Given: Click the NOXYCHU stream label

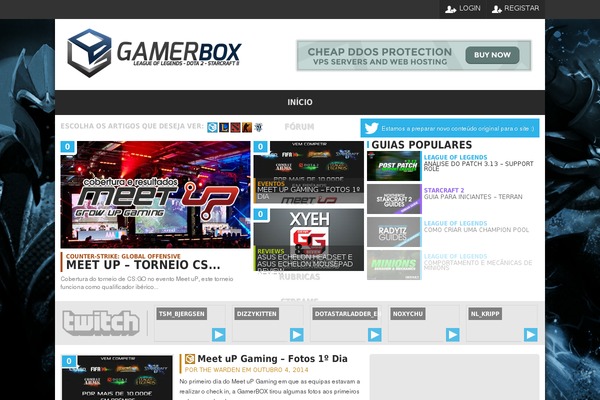Looking at the screenshot, I should click(408, 314).
